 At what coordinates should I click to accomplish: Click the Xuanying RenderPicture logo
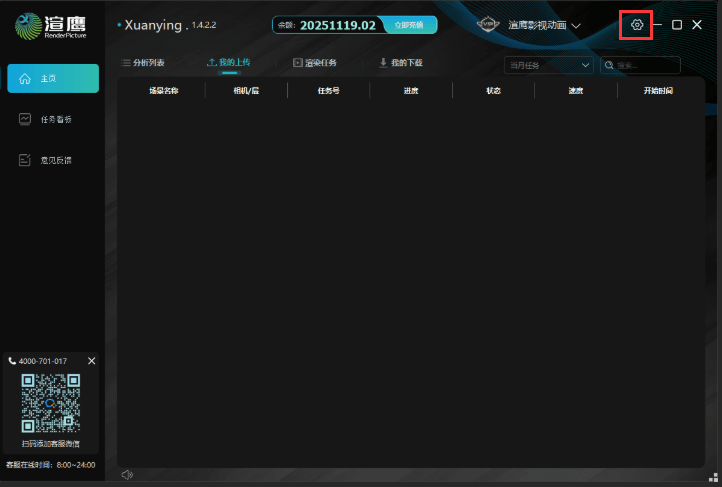pos(51,25)
